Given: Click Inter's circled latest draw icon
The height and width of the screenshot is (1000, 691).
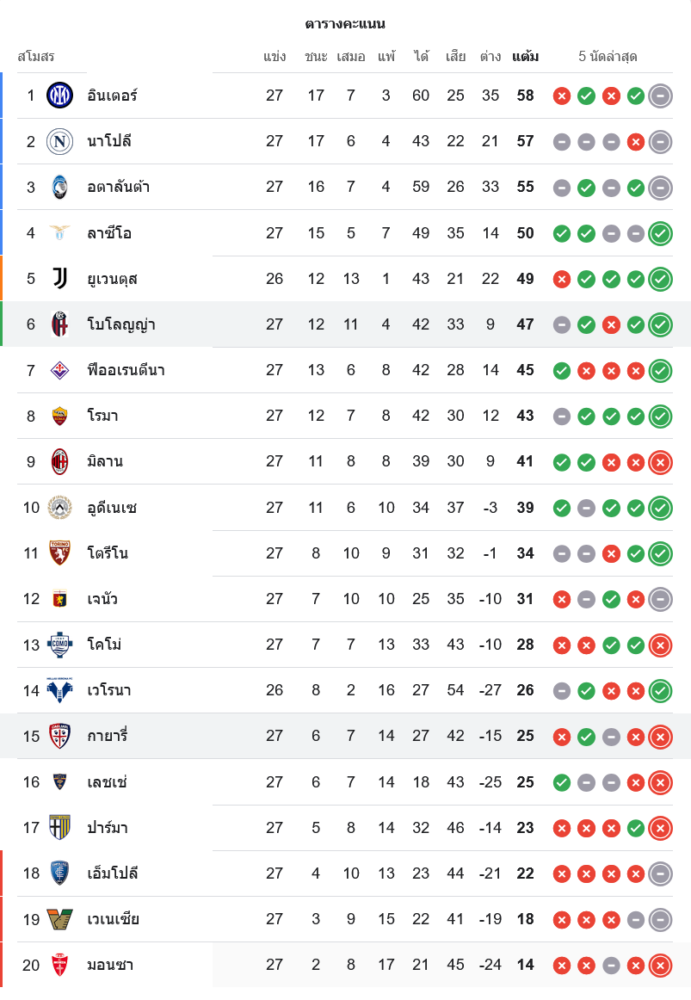Looking at the screenshot, I should 660,96.
